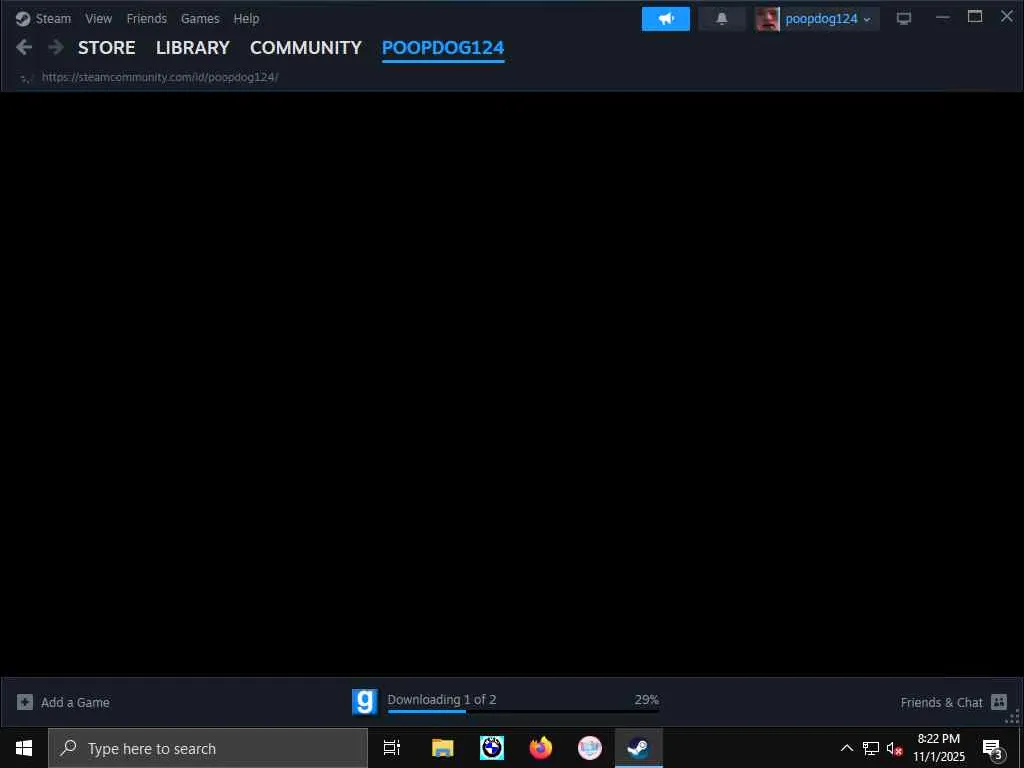Click the Steam taskbar icon
The image size is (1024, 768).
pyautogui.click(x=639, y=748)
